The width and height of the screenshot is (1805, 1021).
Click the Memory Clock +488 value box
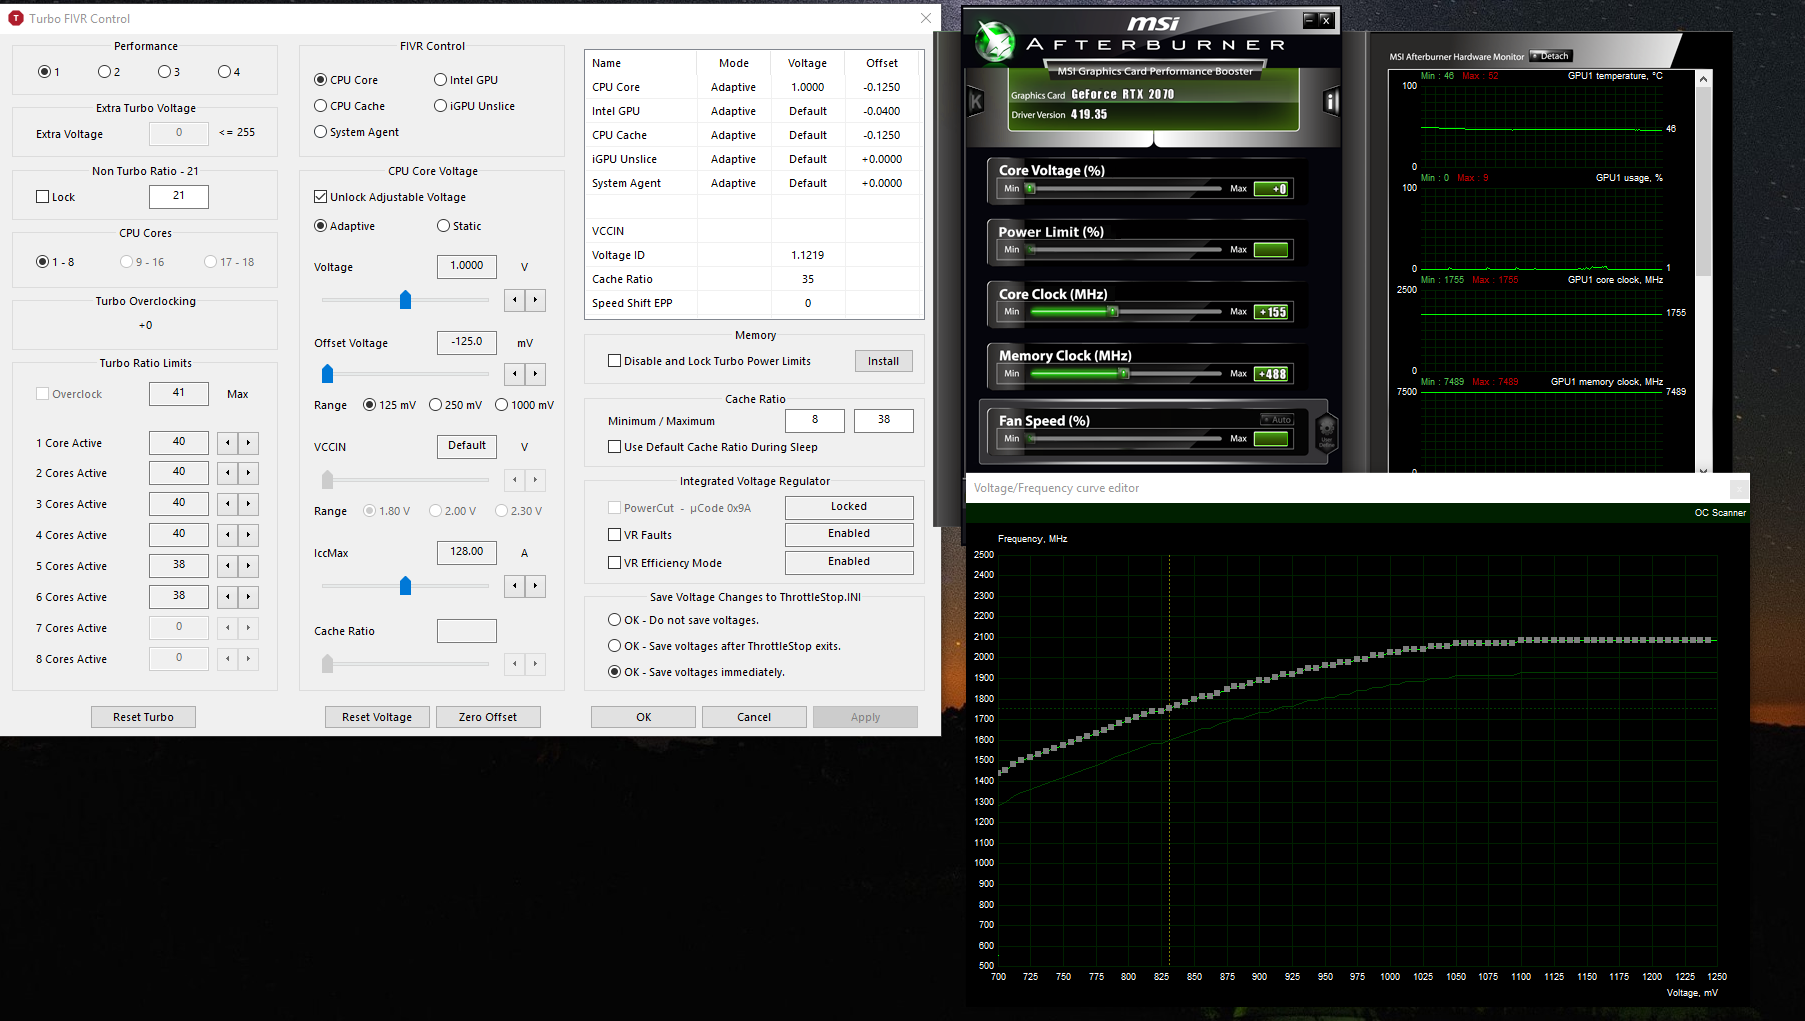click(x=1272, y=374)
